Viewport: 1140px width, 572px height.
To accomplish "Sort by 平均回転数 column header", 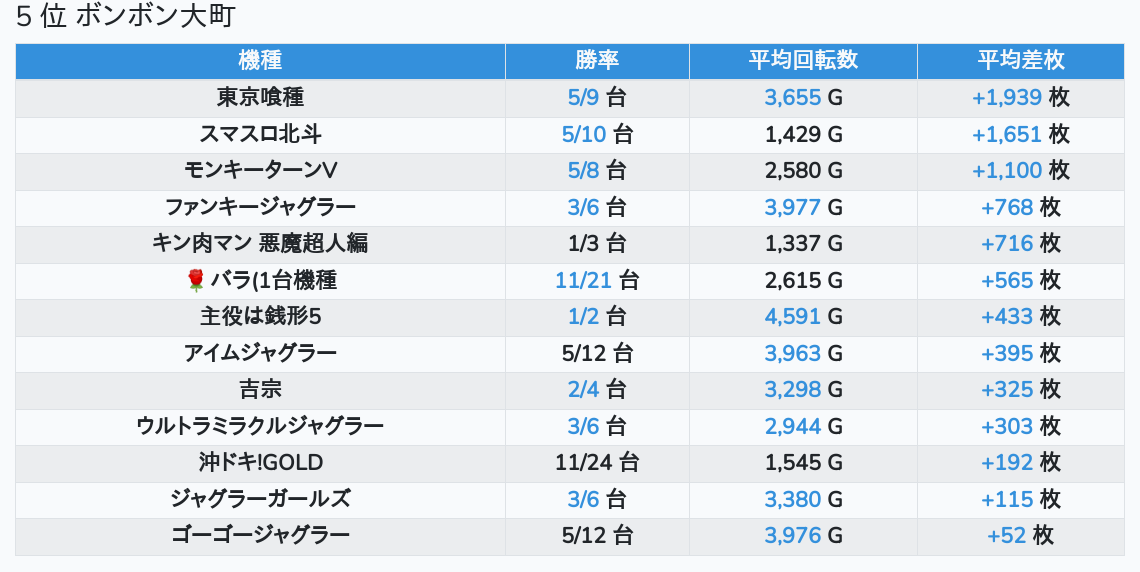I will pyautogui.click(x=803, y=60).
